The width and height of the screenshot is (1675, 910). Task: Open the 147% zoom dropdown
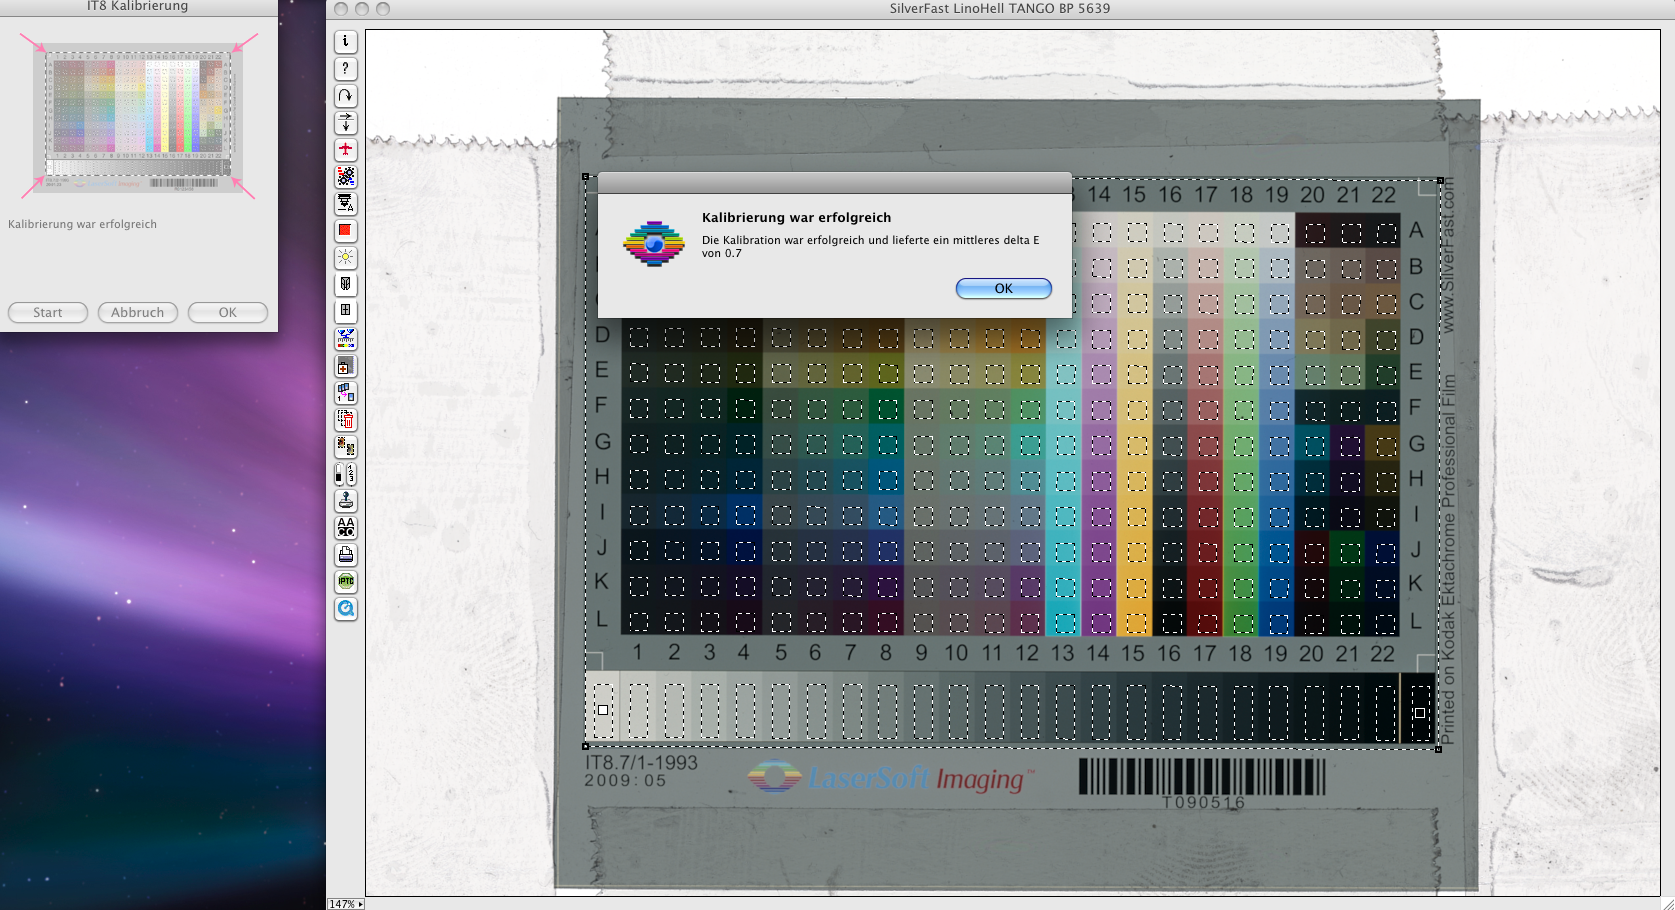tap(346, 904)
